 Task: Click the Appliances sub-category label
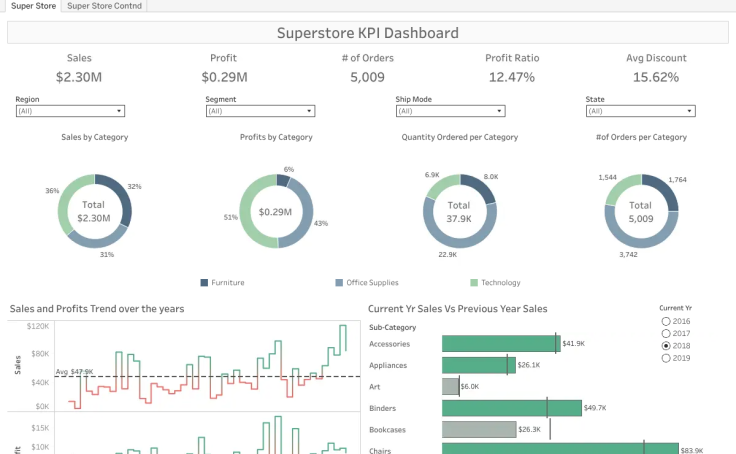click(388, 365)
